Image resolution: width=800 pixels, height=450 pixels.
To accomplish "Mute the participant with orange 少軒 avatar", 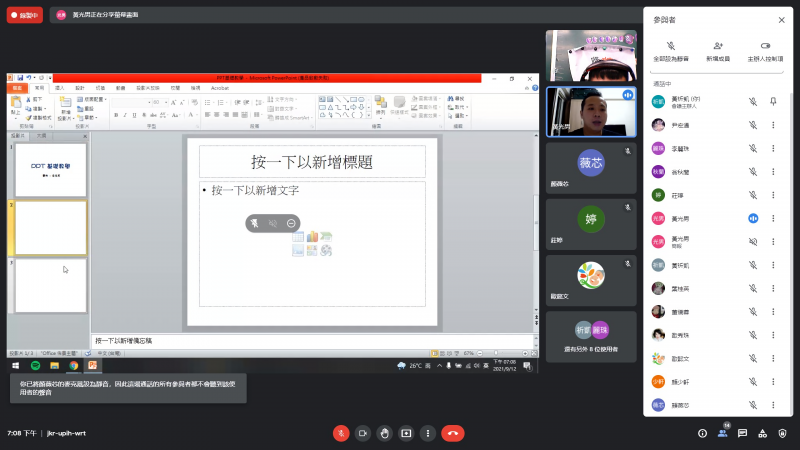I will [x=753, y=382].
